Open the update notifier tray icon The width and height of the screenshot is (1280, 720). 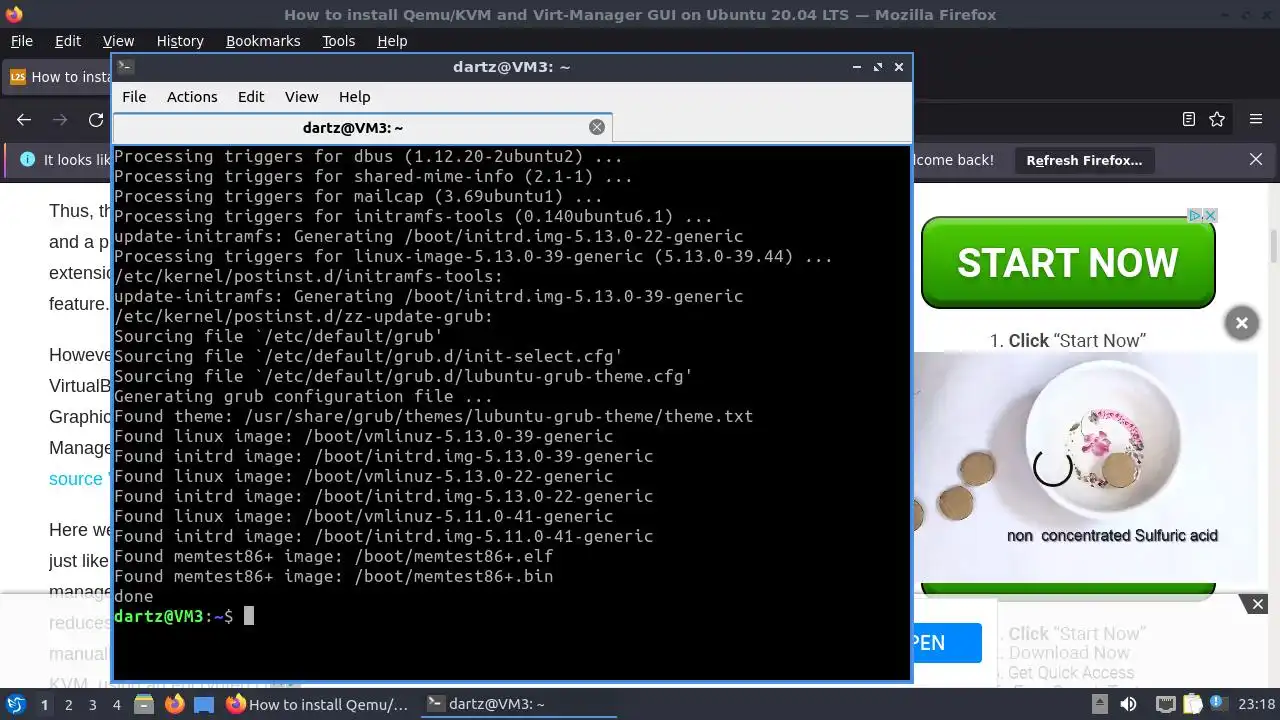(x=1217, y=705)
